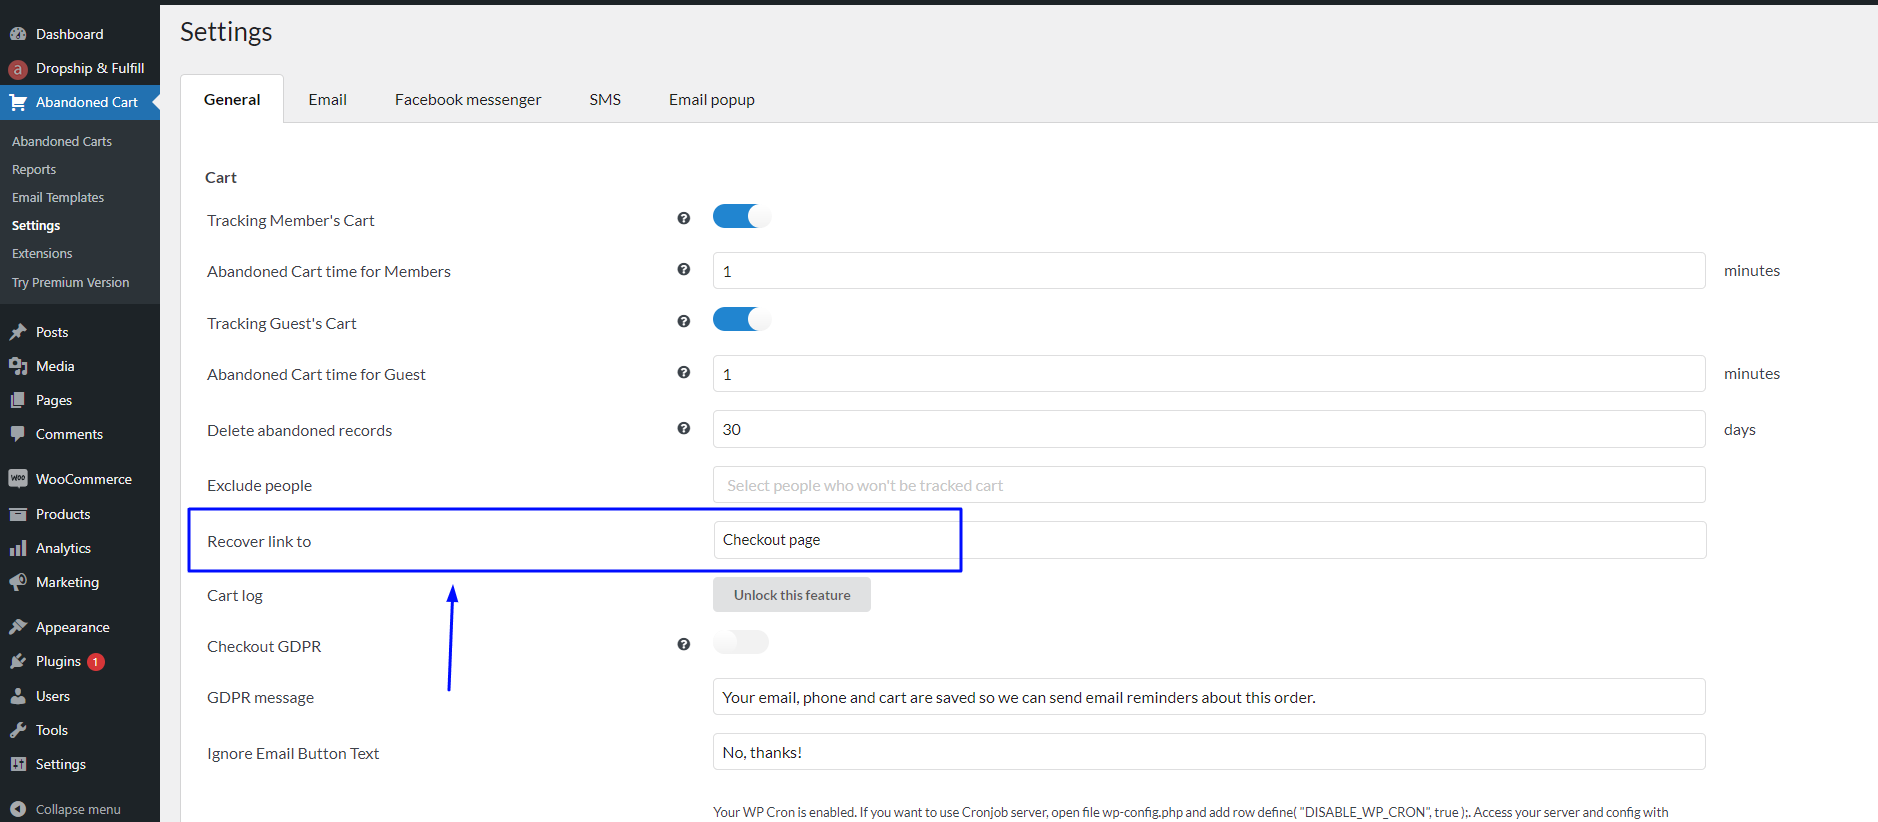Click the Marketing megaphone icon

coord(18,582)
